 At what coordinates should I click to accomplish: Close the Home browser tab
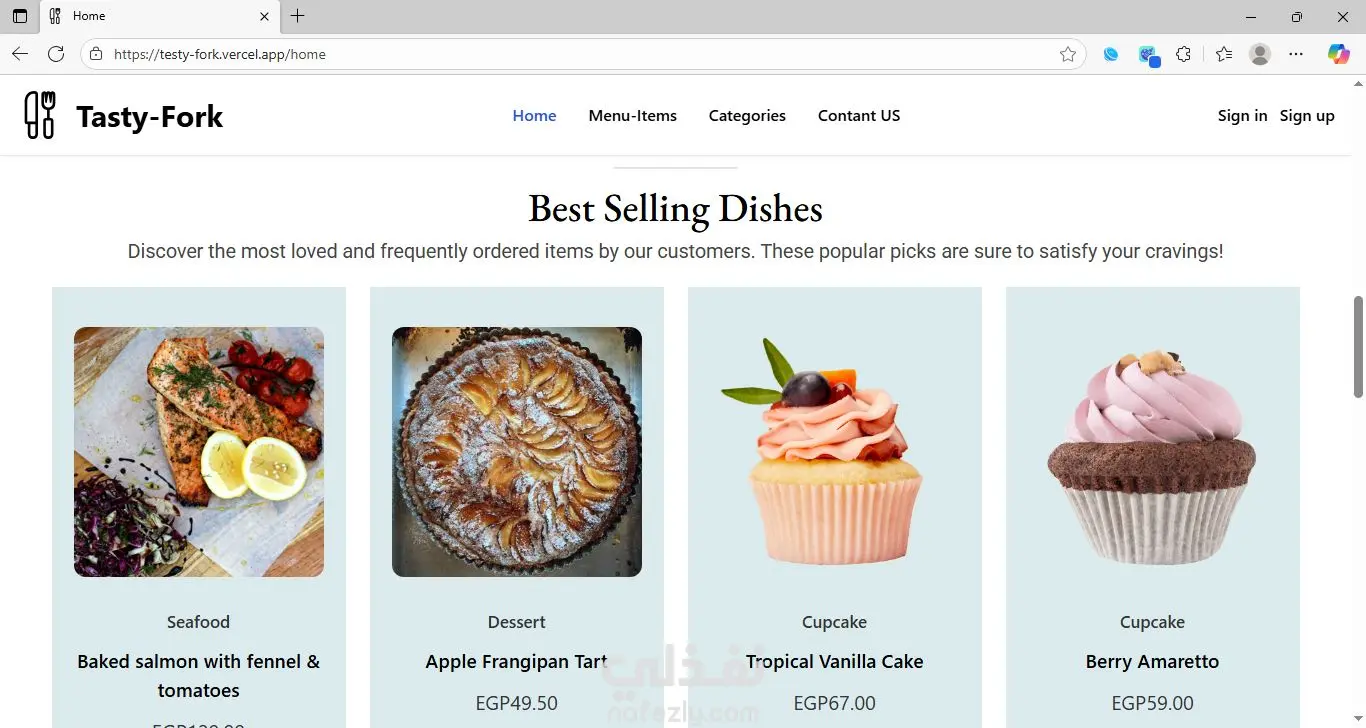(264, 16)
